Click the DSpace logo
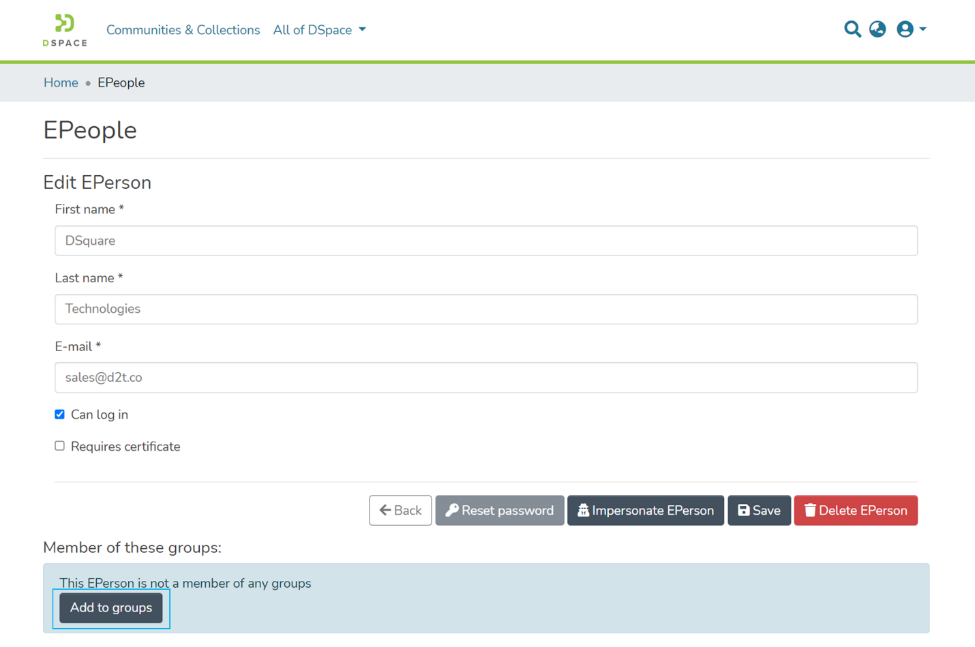Screen dimensions: 975x647 pyautogui.click(x=64, y=29)
